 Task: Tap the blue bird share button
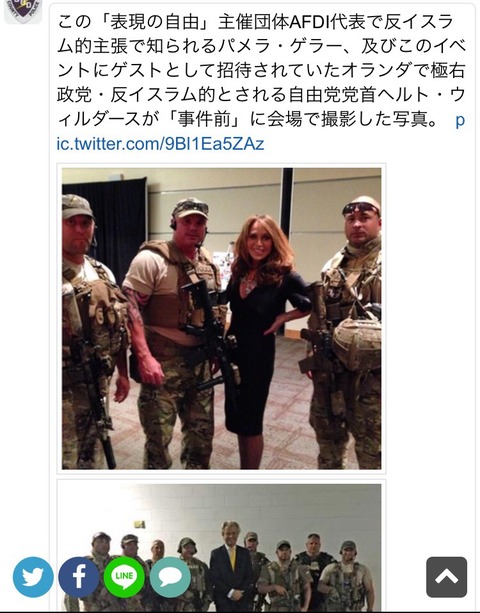[33, 577]
